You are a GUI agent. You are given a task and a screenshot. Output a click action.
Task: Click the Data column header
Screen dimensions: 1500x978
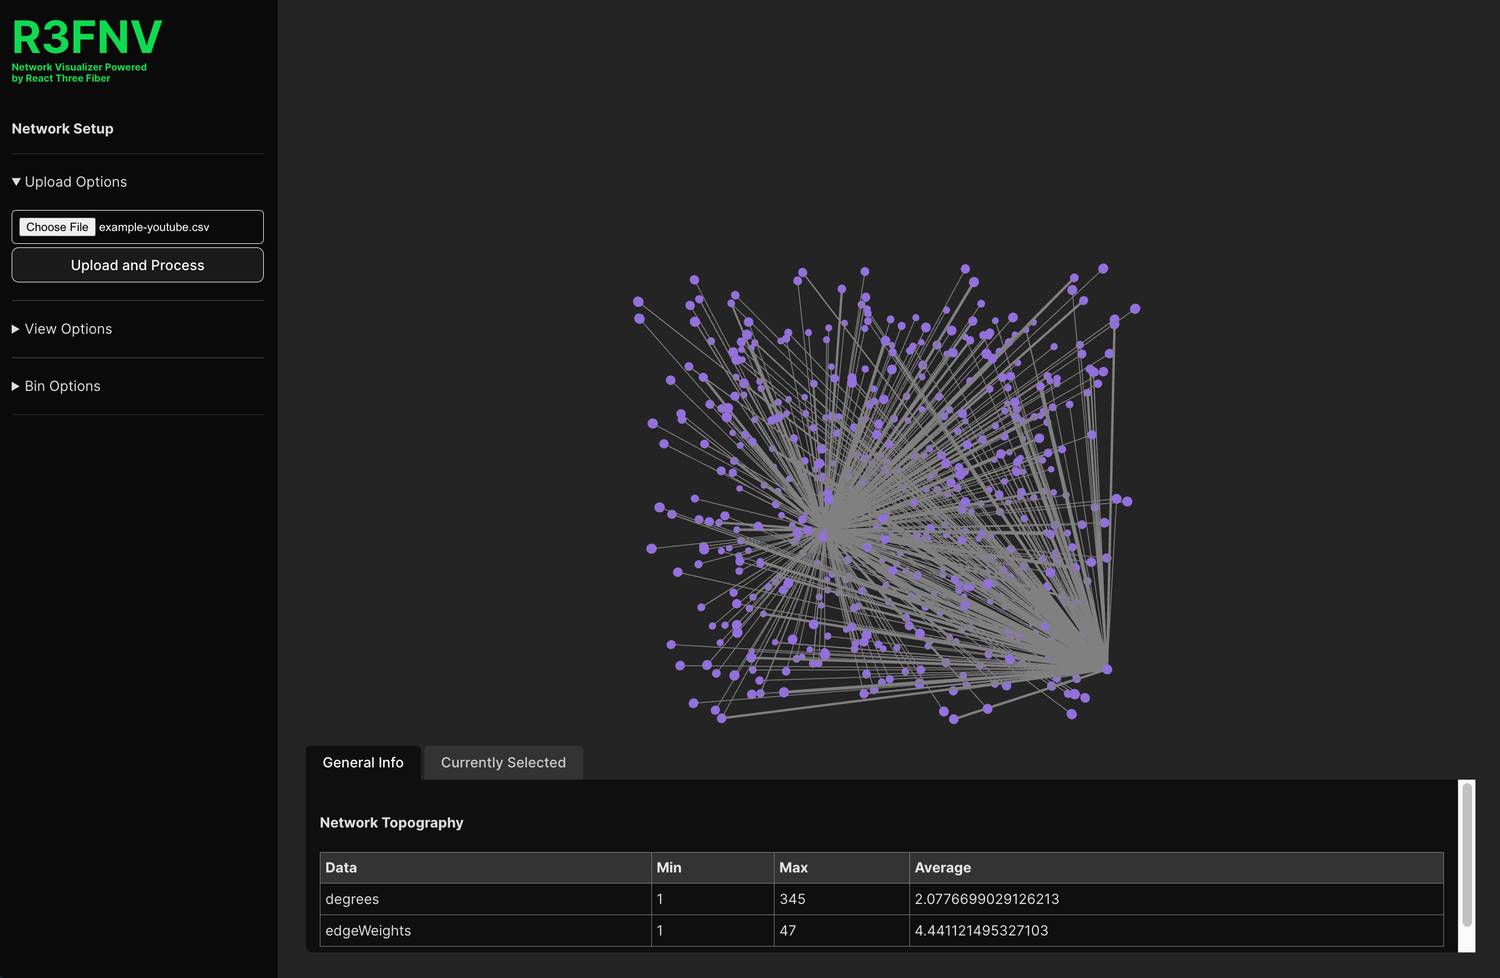tap(341, 868)
